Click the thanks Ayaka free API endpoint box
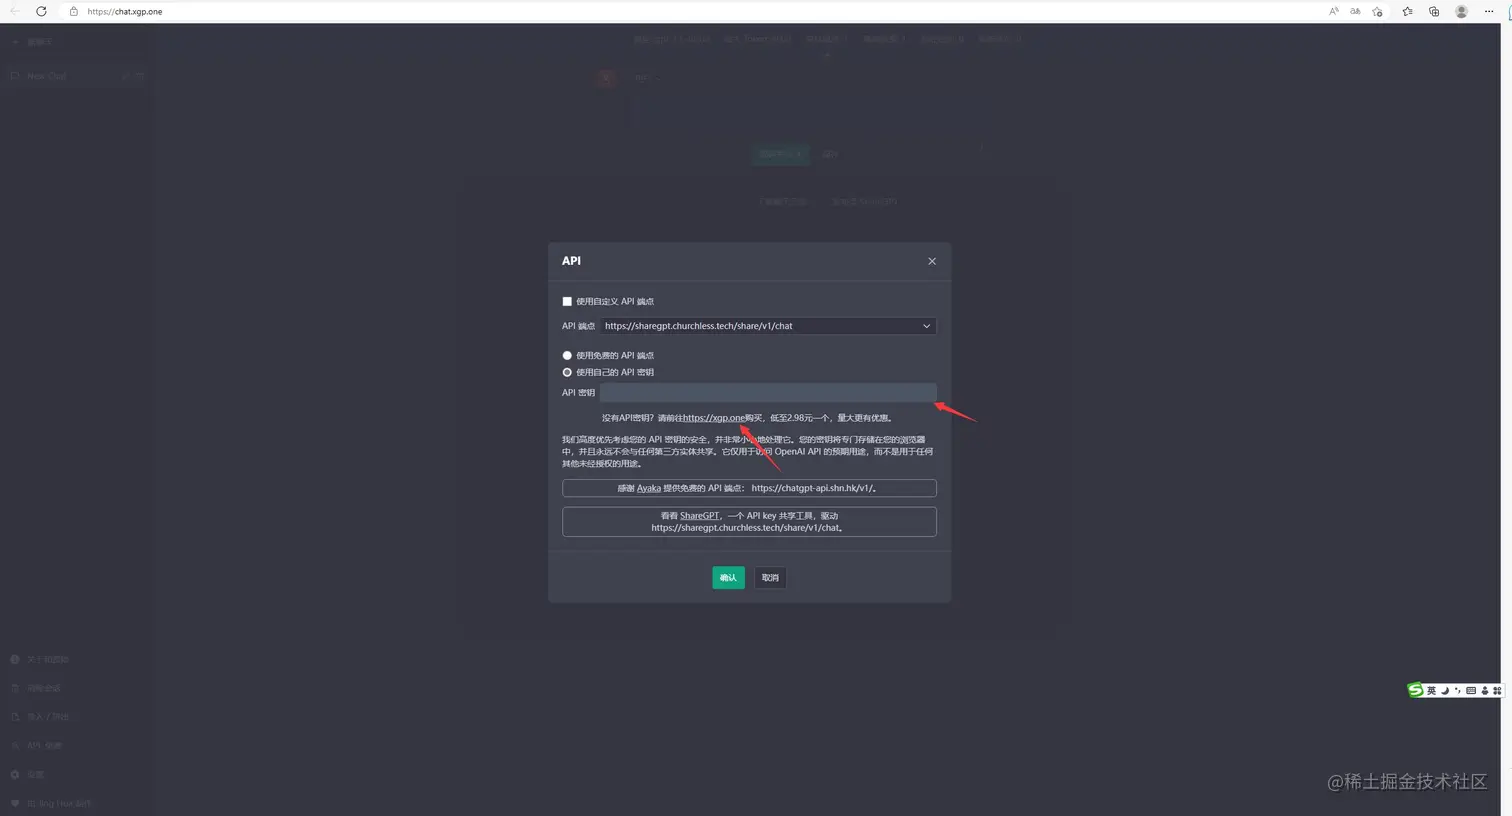This screenshot has height=816, width=1512. 749,488
